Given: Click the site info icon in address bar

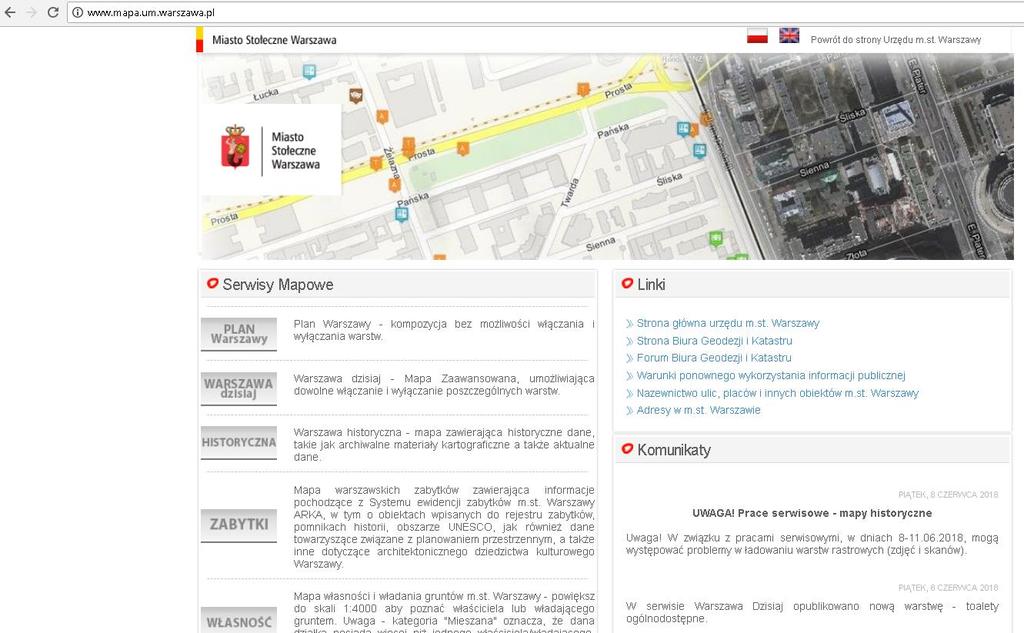Looking at the screenshot, I should 78,12.
